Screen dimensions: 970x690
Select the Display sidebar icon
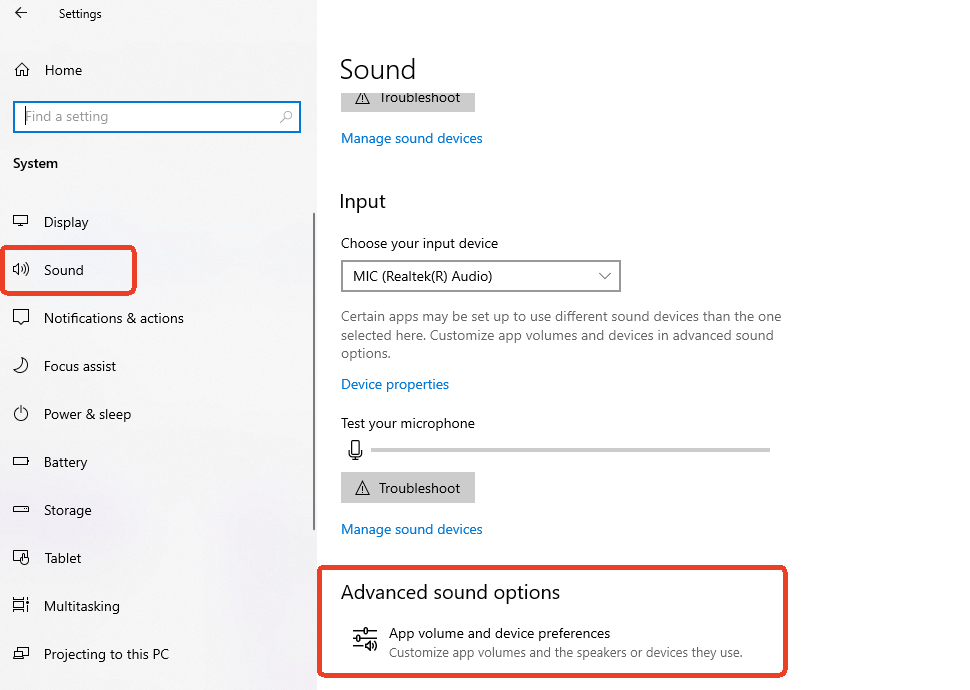click(21, 221)
